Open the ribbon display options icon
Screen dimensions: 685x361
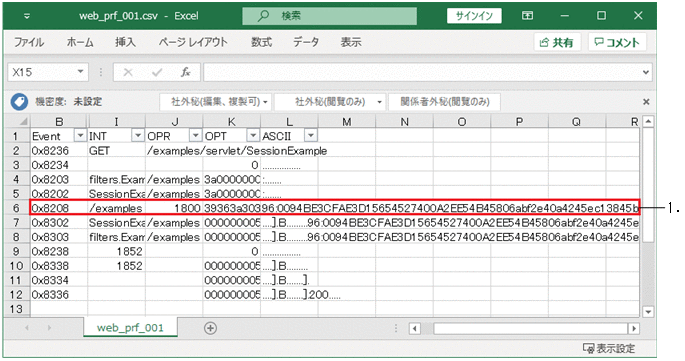(527, 16)
